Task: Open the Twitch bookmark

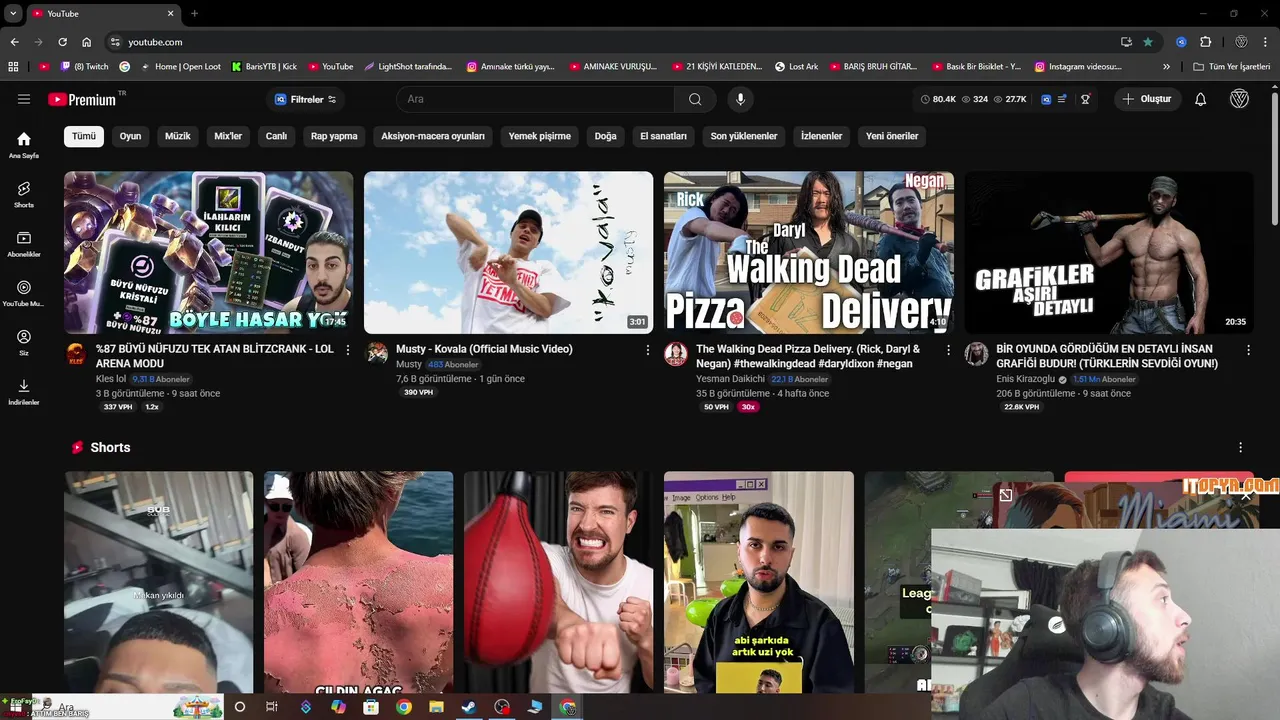Action: pyautogui.click(x=85, y=67)
